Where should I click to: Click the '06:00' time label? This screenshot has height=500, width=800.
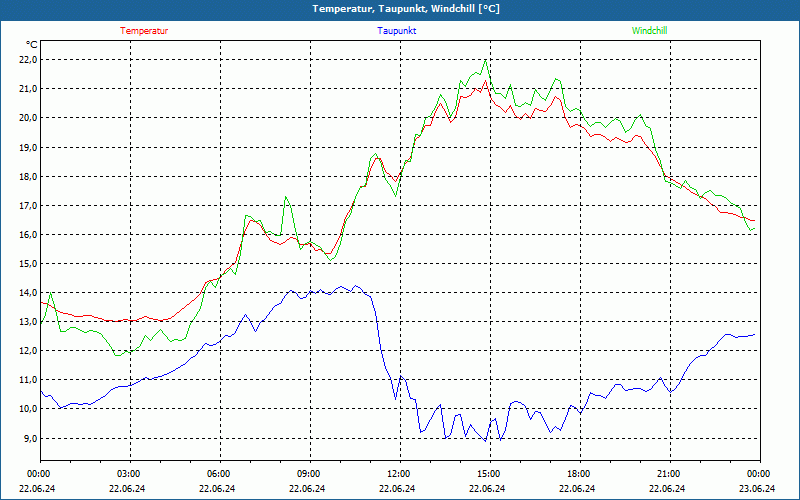pos(219,474)
